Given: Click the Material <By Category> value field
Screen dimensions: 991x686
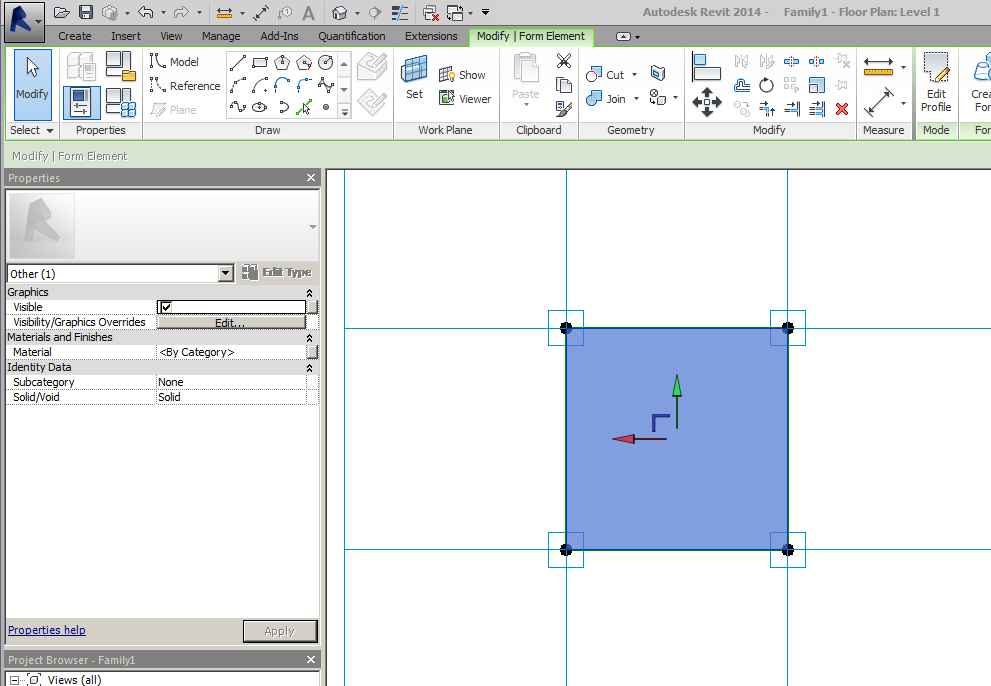Looking at the screenshot, I should (x=230, y=352).
